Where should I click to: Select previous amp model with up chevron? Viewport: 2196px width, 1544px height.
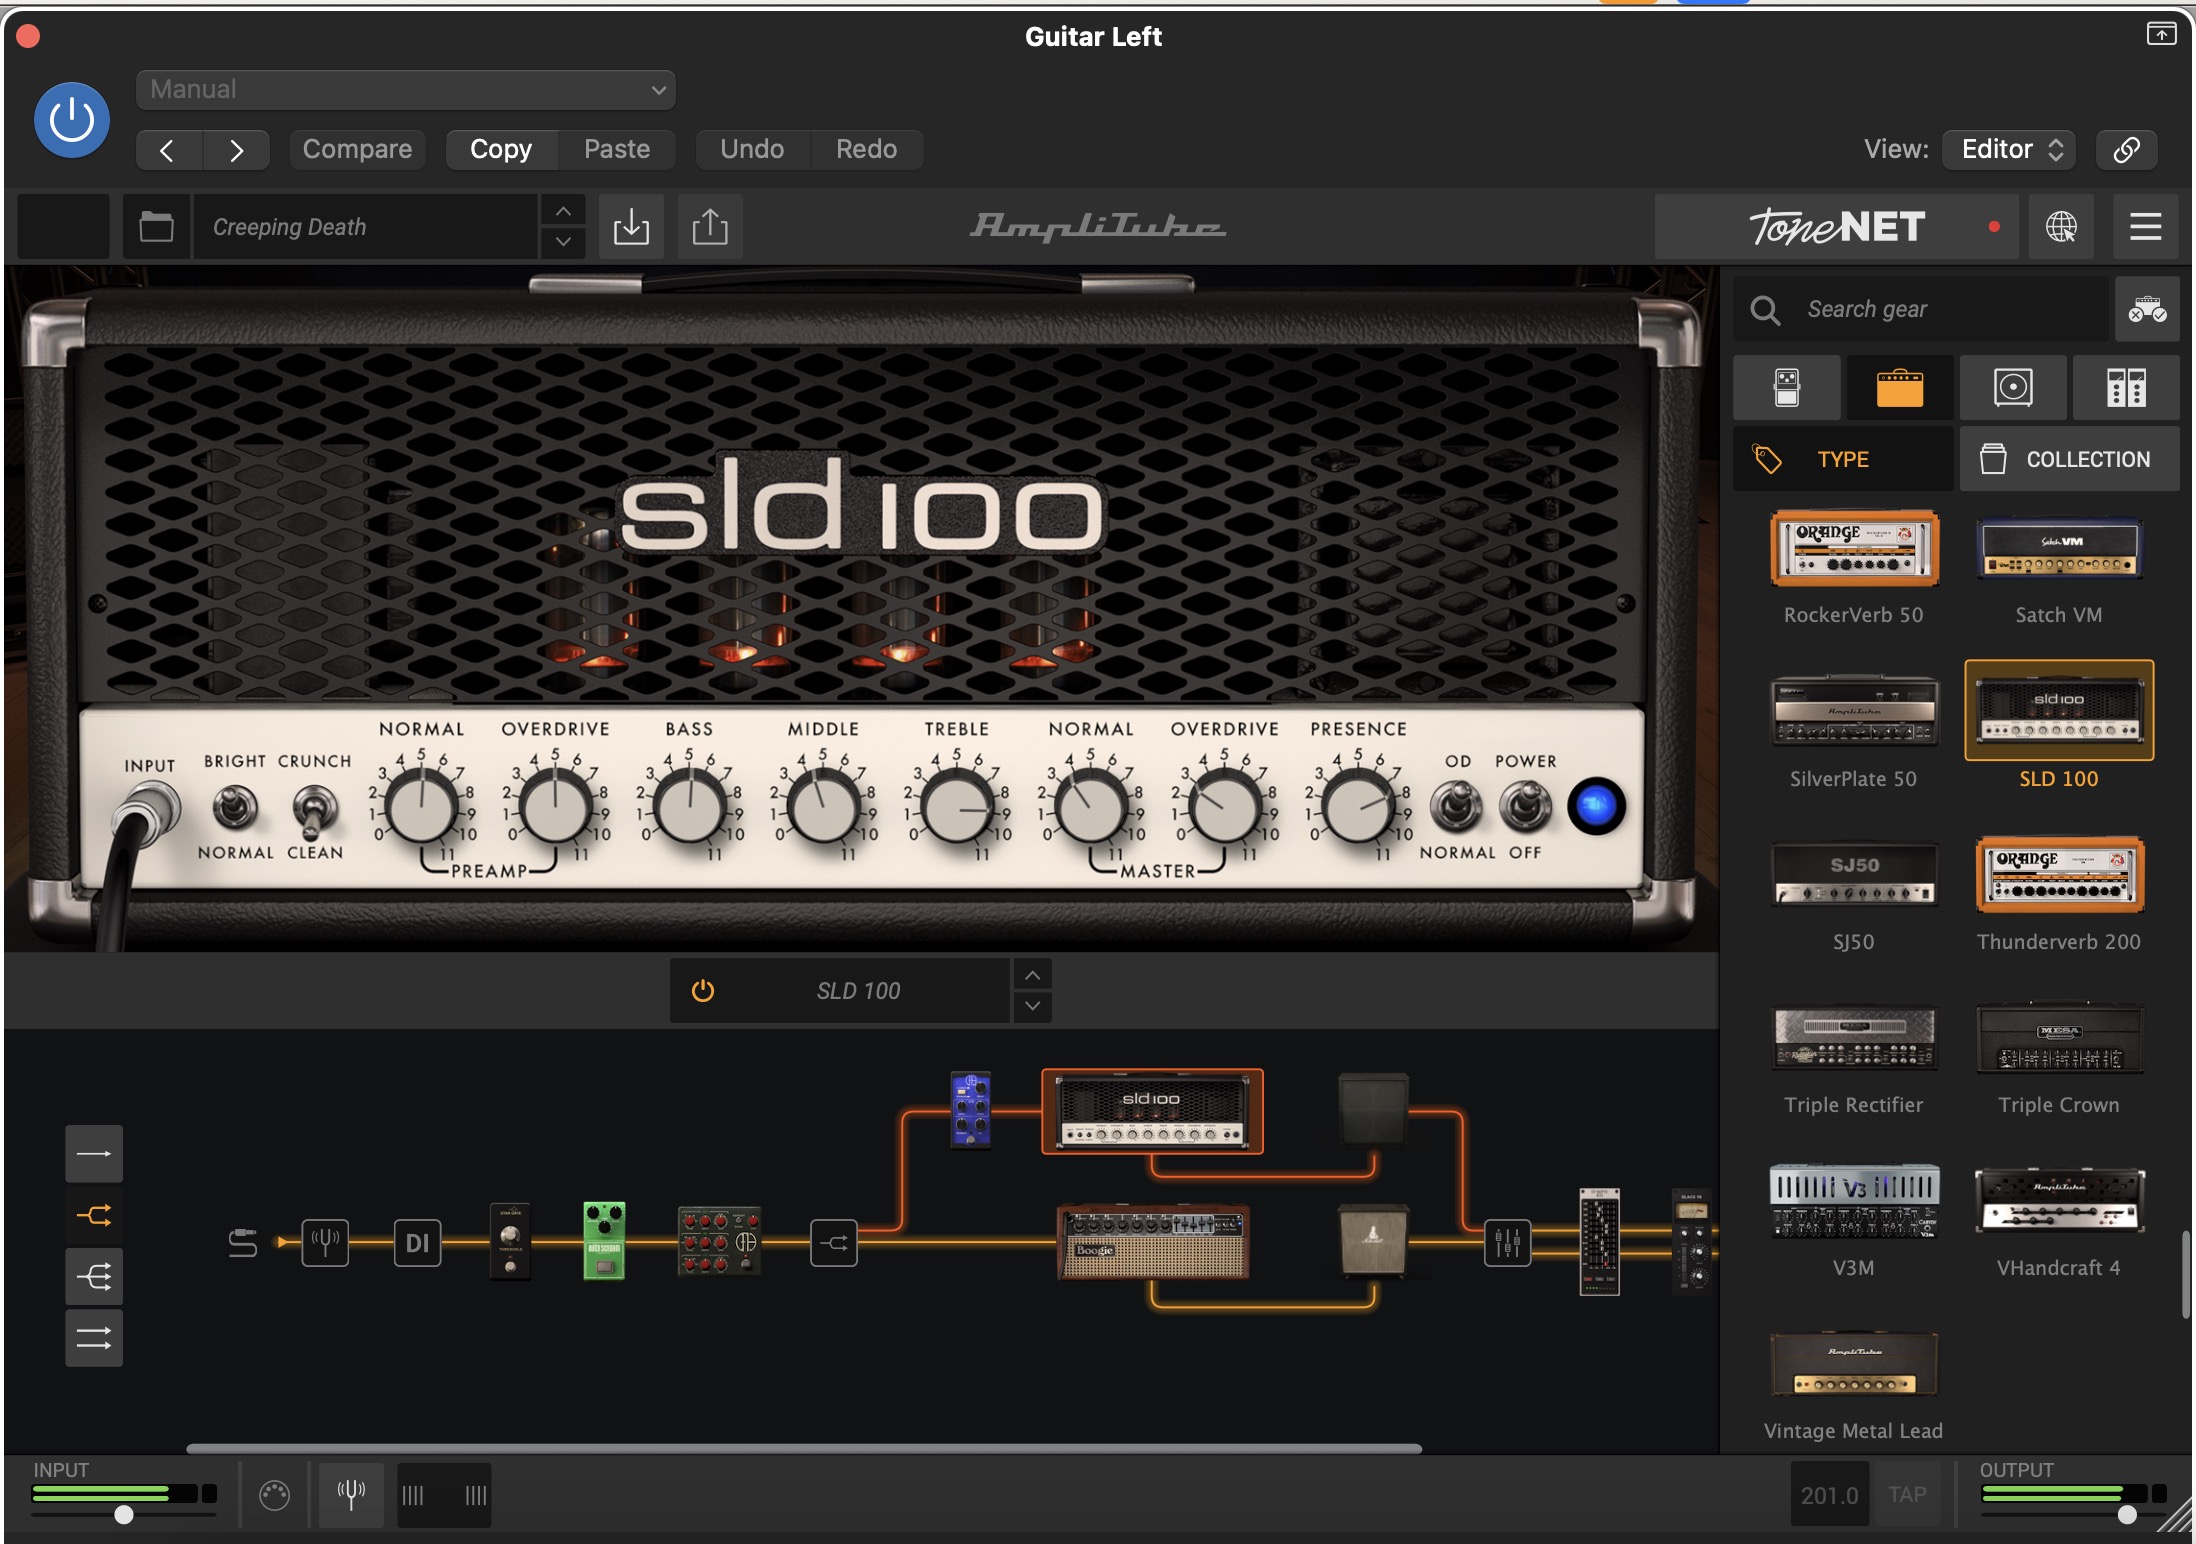pos(1033,975)
